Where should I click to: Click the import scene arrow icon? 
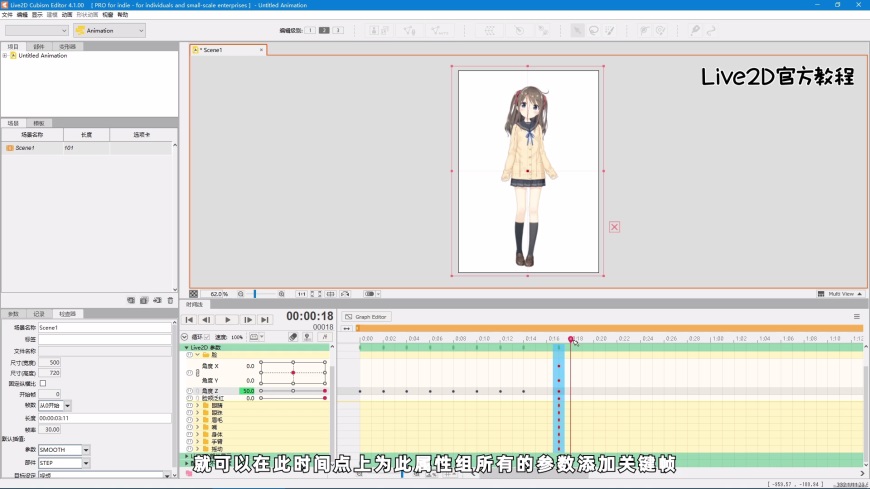[x=158, y=300]
